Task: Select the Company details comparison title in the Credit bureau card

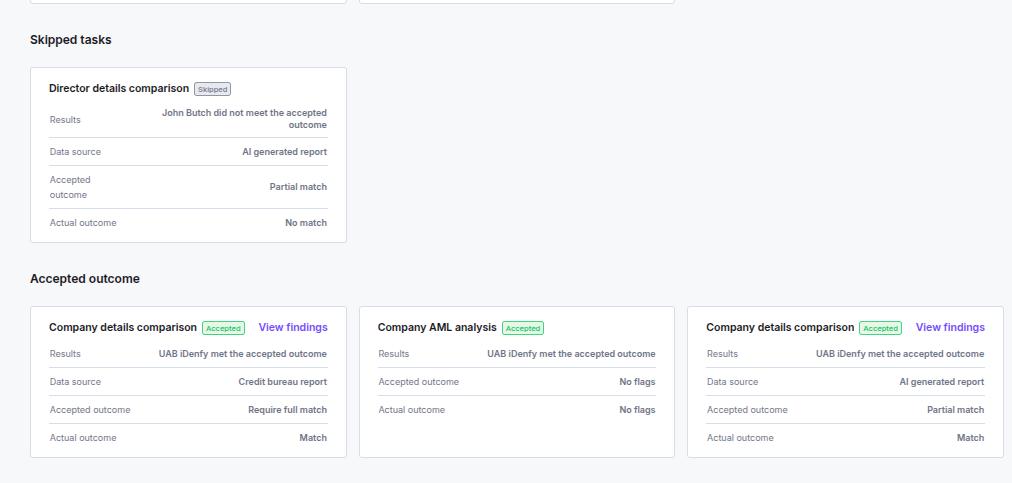Action: (x=122, y=327)
